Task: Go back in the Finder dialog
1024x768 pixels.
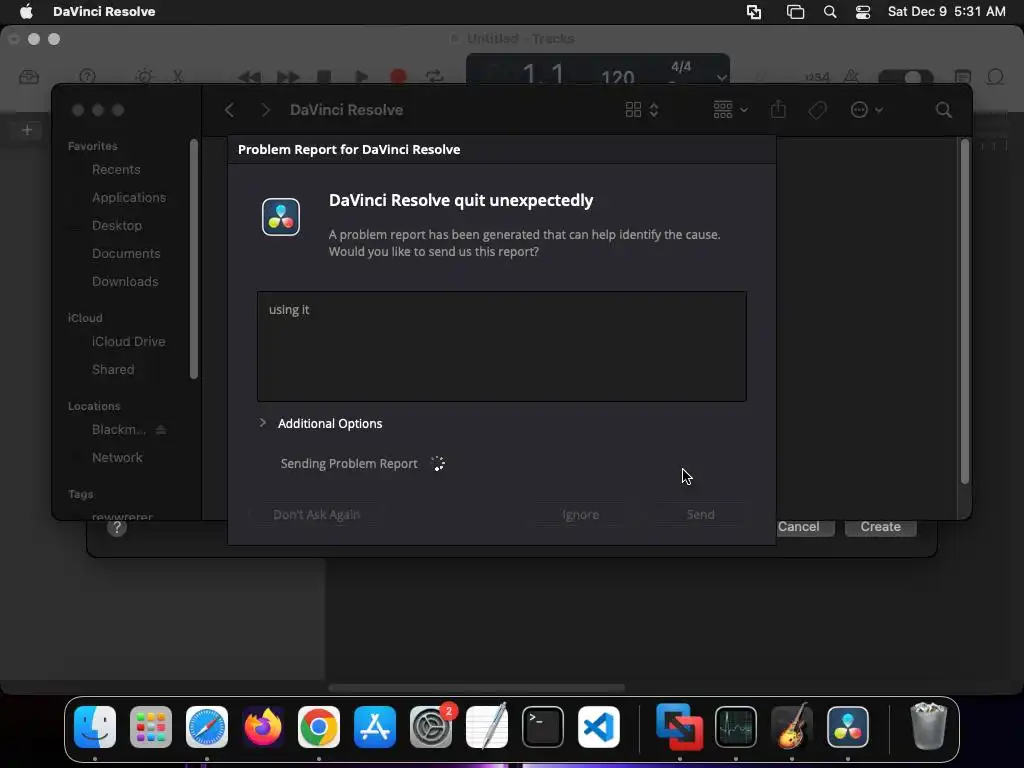Action: click(x=229, y=110)
